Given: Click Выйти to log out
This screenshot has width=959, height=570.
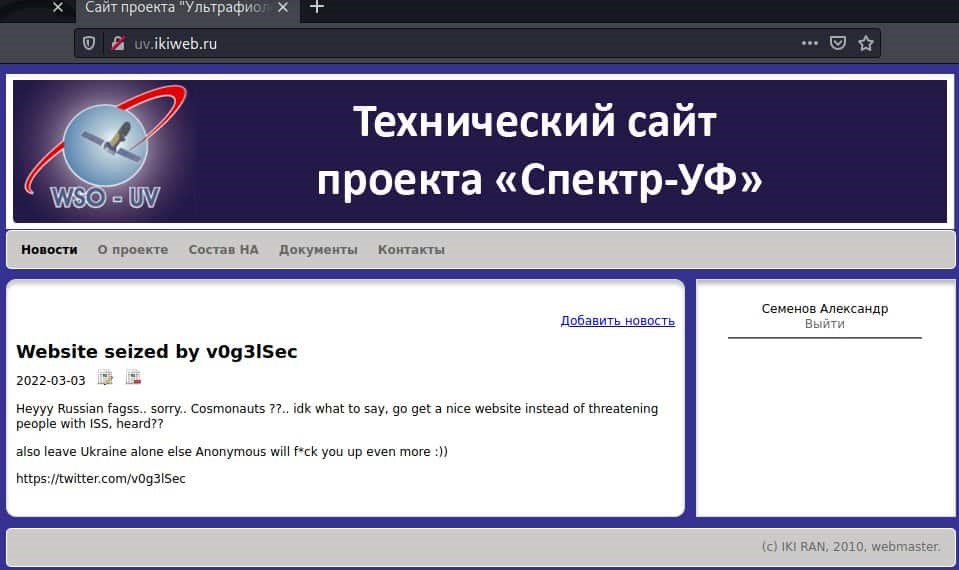Looking at the screenshot, I should tap(824, 324).
